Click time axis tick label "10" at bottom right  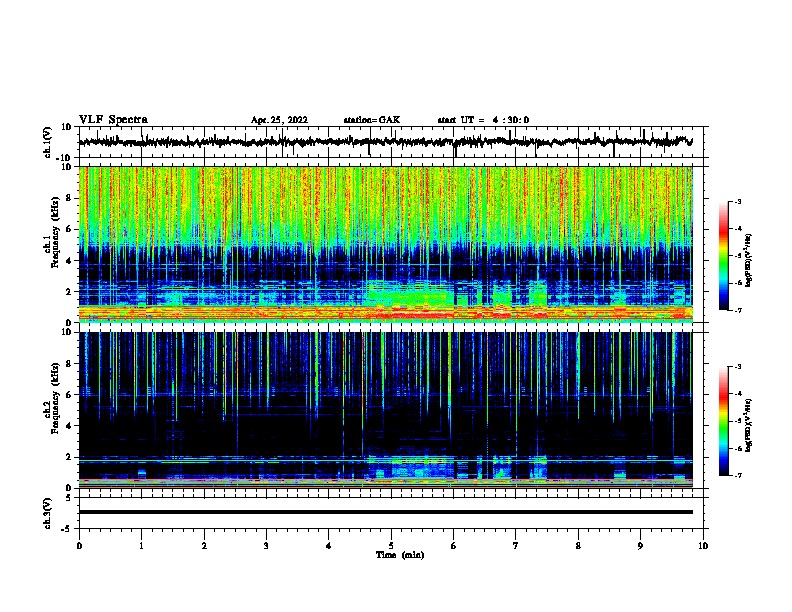point(703,546)
